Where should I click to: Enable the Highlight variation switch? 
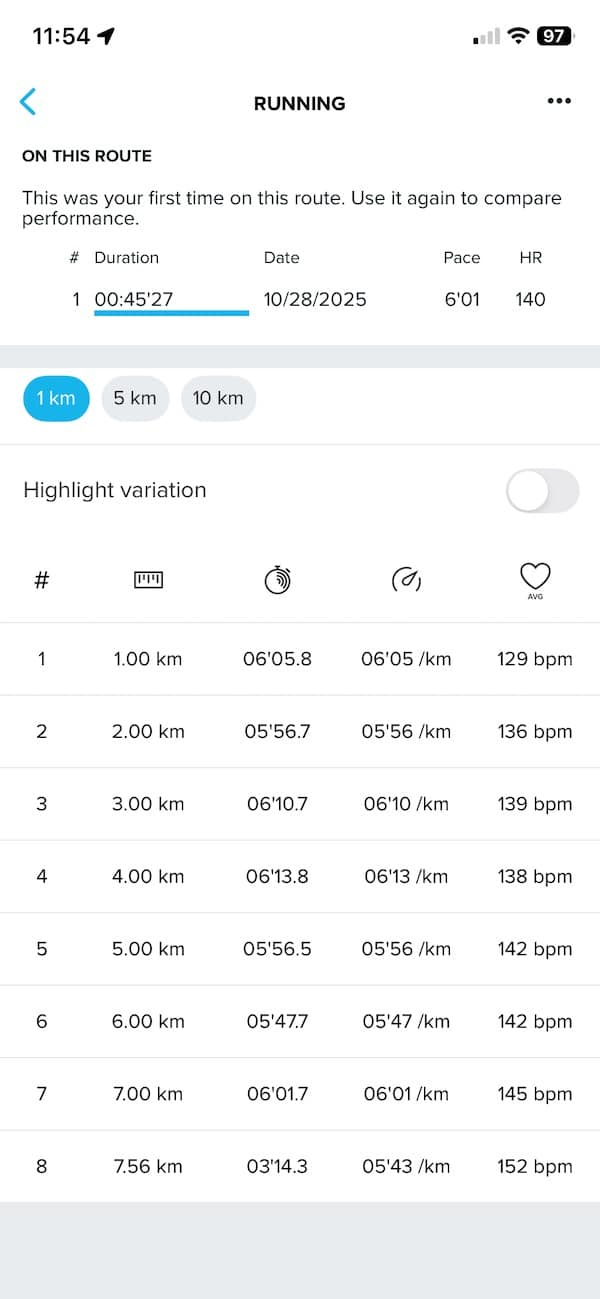coord(542,491)
